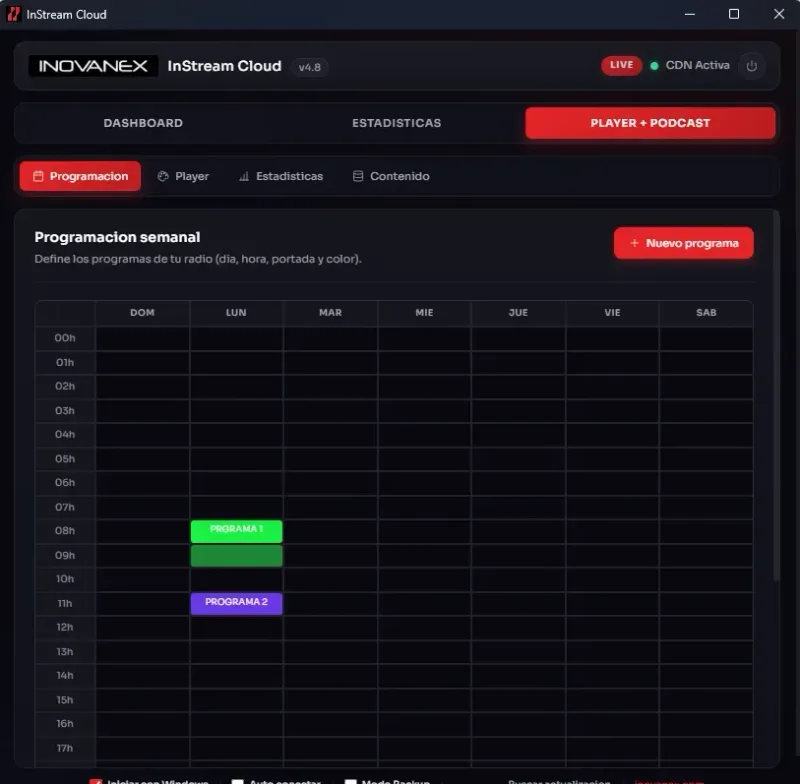Screen dimensions: 800x784
Task: Click the JUE day column header
Action: pyautogui.click(x=518, y=313)
